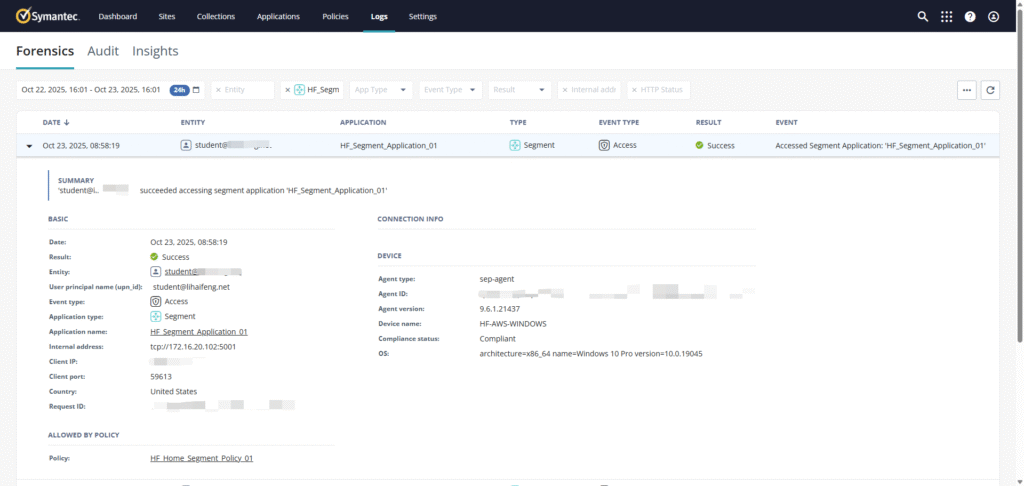The image size is (1024, 486).
Task: Open the apps grid launcher
Action: coord(946,17)
